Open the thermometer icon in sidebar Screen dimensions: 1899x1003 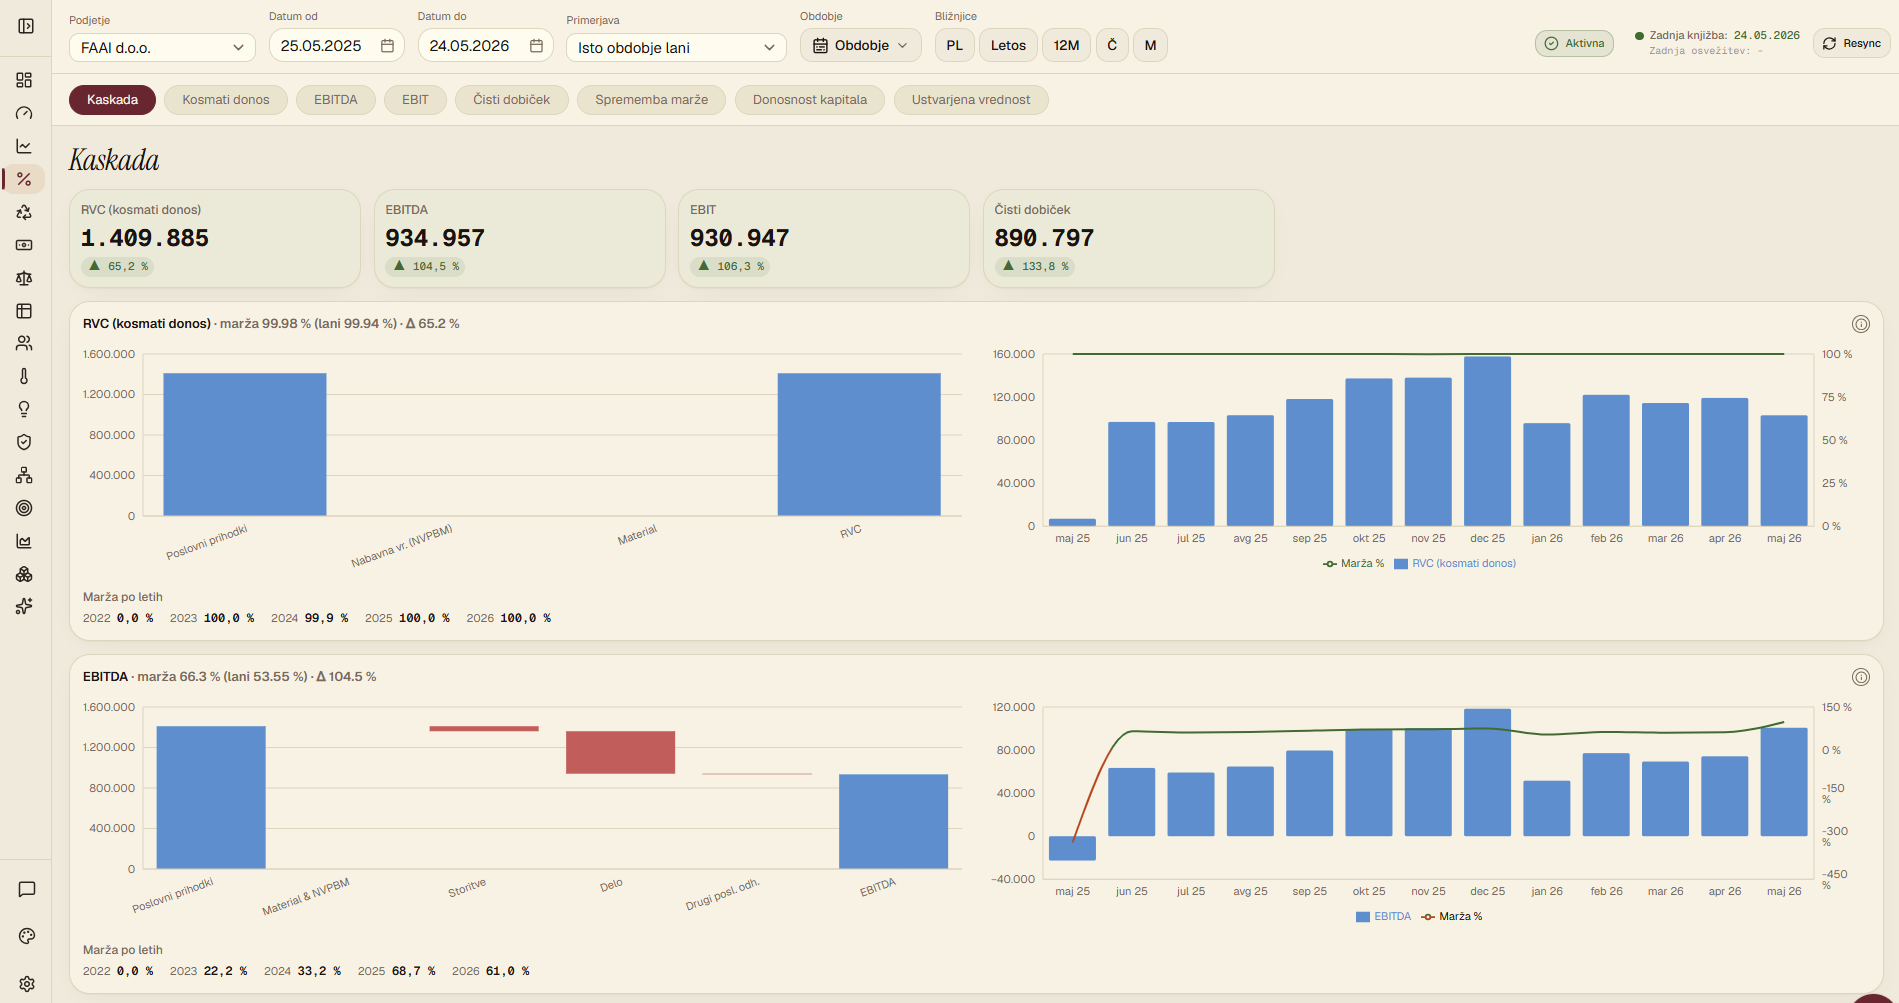point(24,376)
